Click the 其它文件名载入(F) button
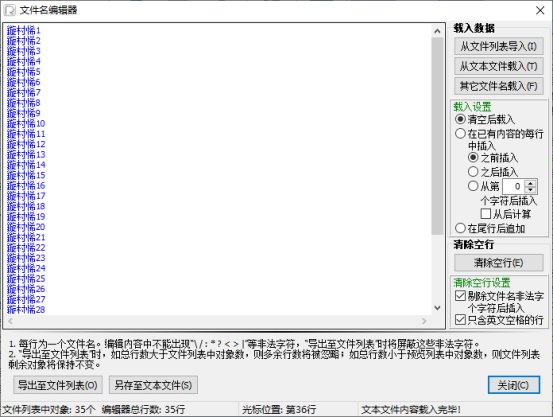The width and height of the screenshot is (553, 417). (x=498, y=86)
